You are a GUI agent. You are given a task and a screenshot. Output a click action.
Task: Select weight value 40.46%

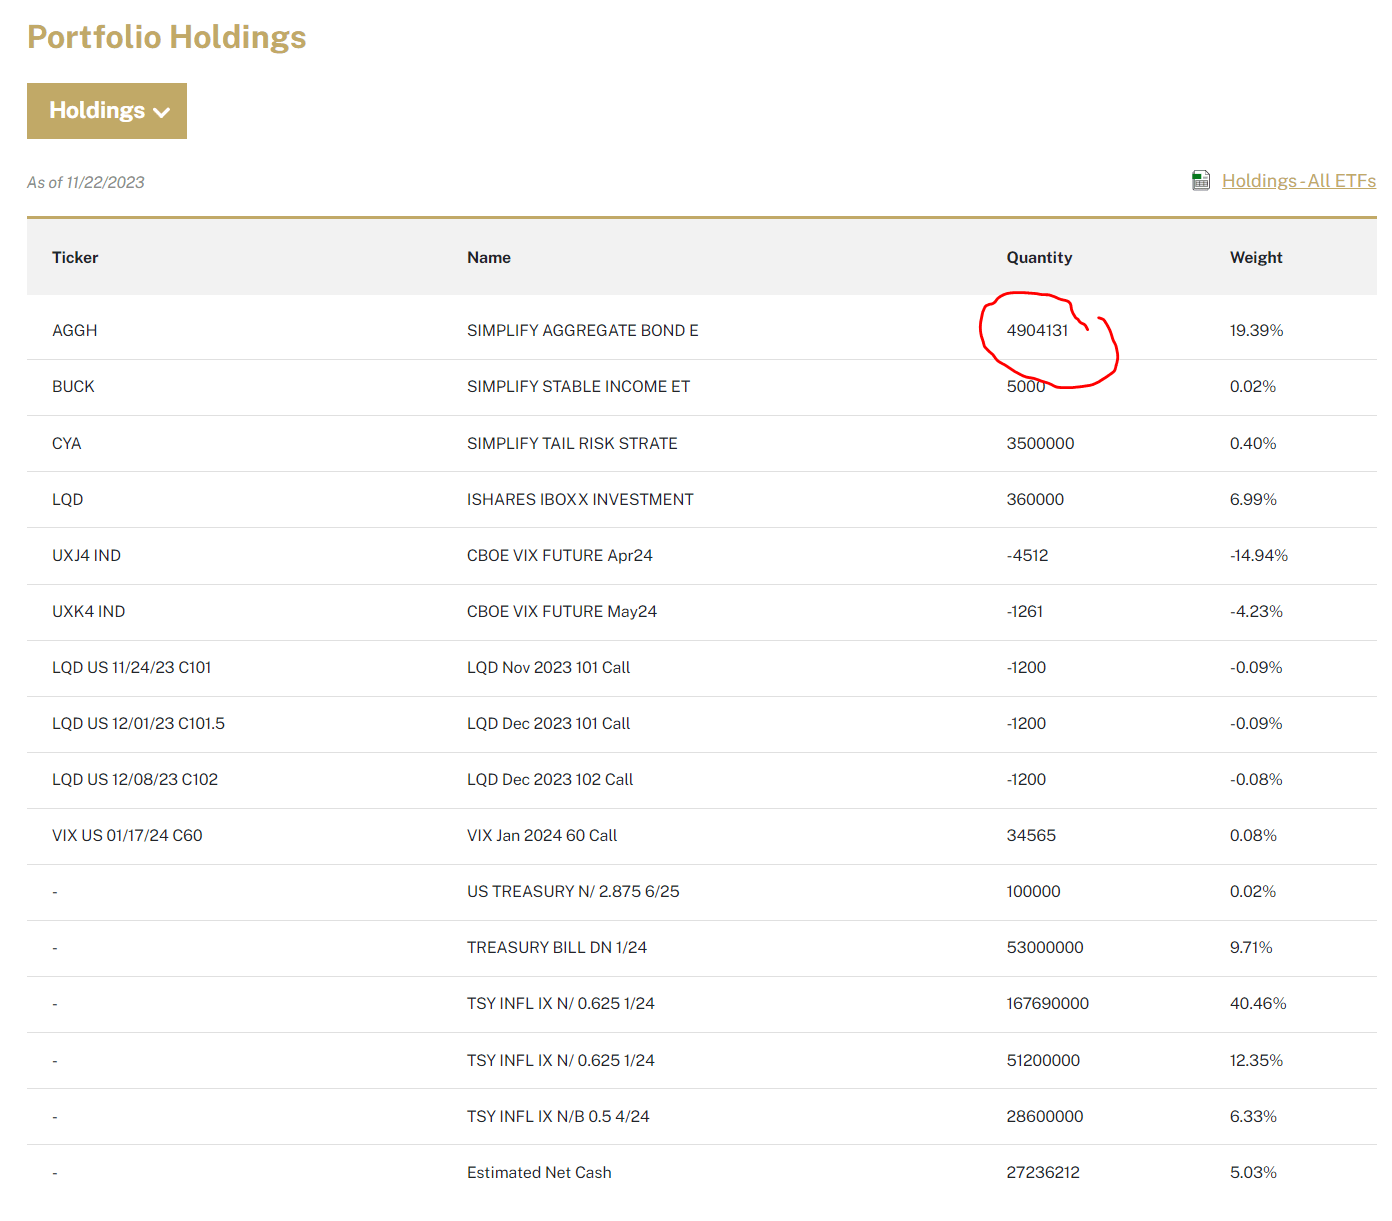click(x=1258, y=1003)
